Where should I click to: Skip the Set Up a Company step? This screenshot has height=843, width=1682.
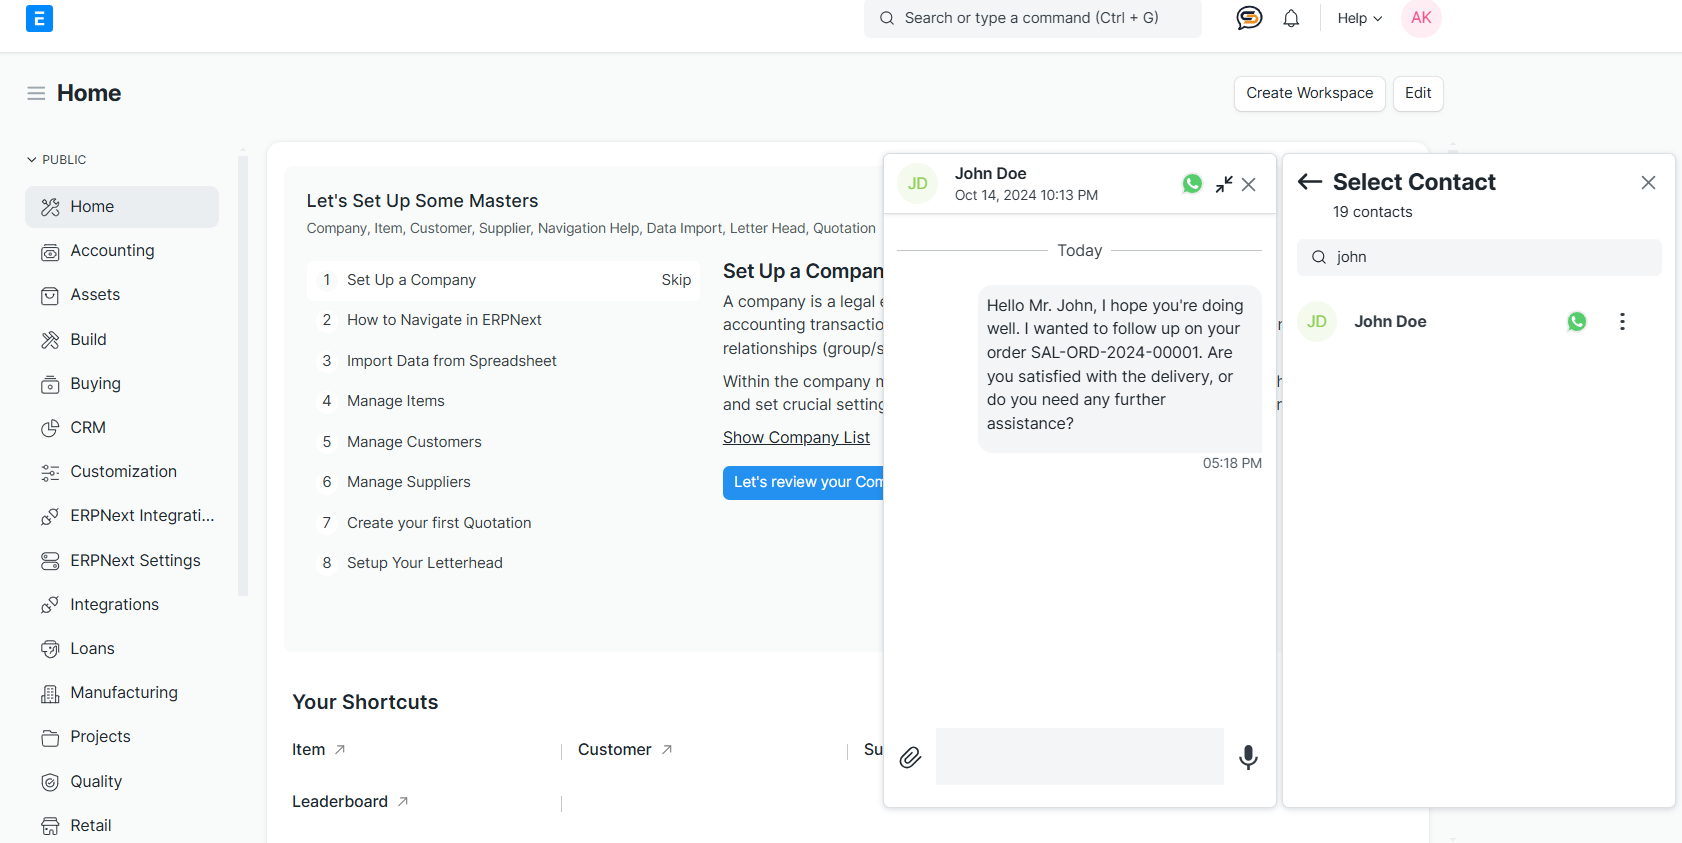pos(676,280)
